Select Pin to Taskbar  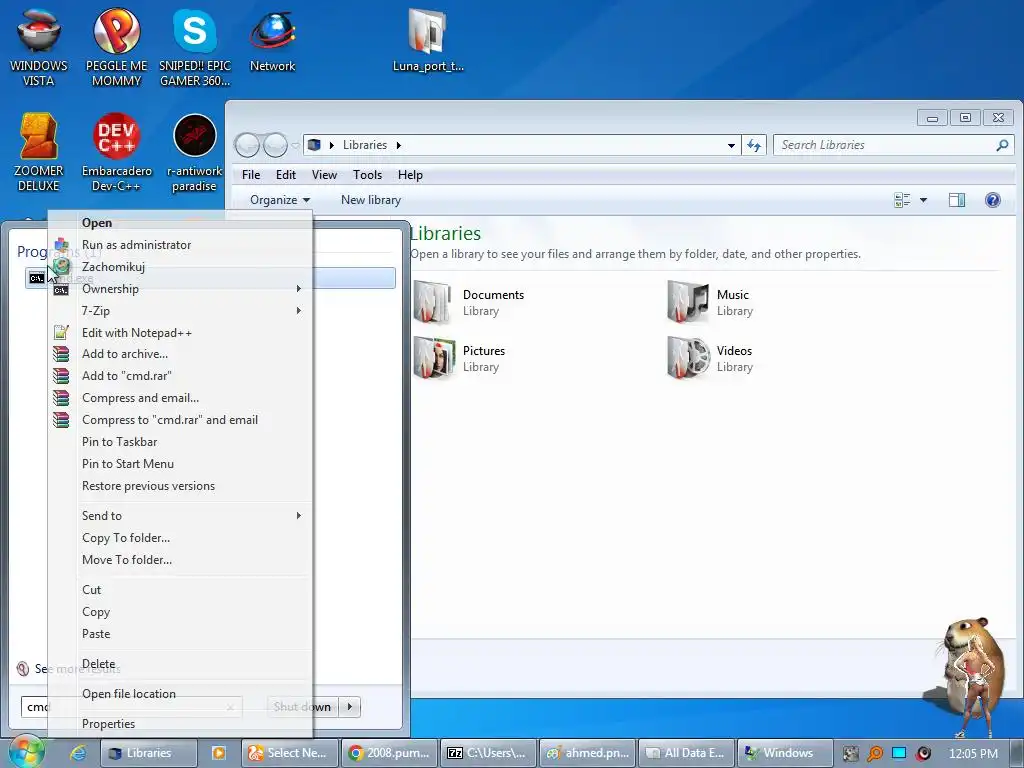180,442
